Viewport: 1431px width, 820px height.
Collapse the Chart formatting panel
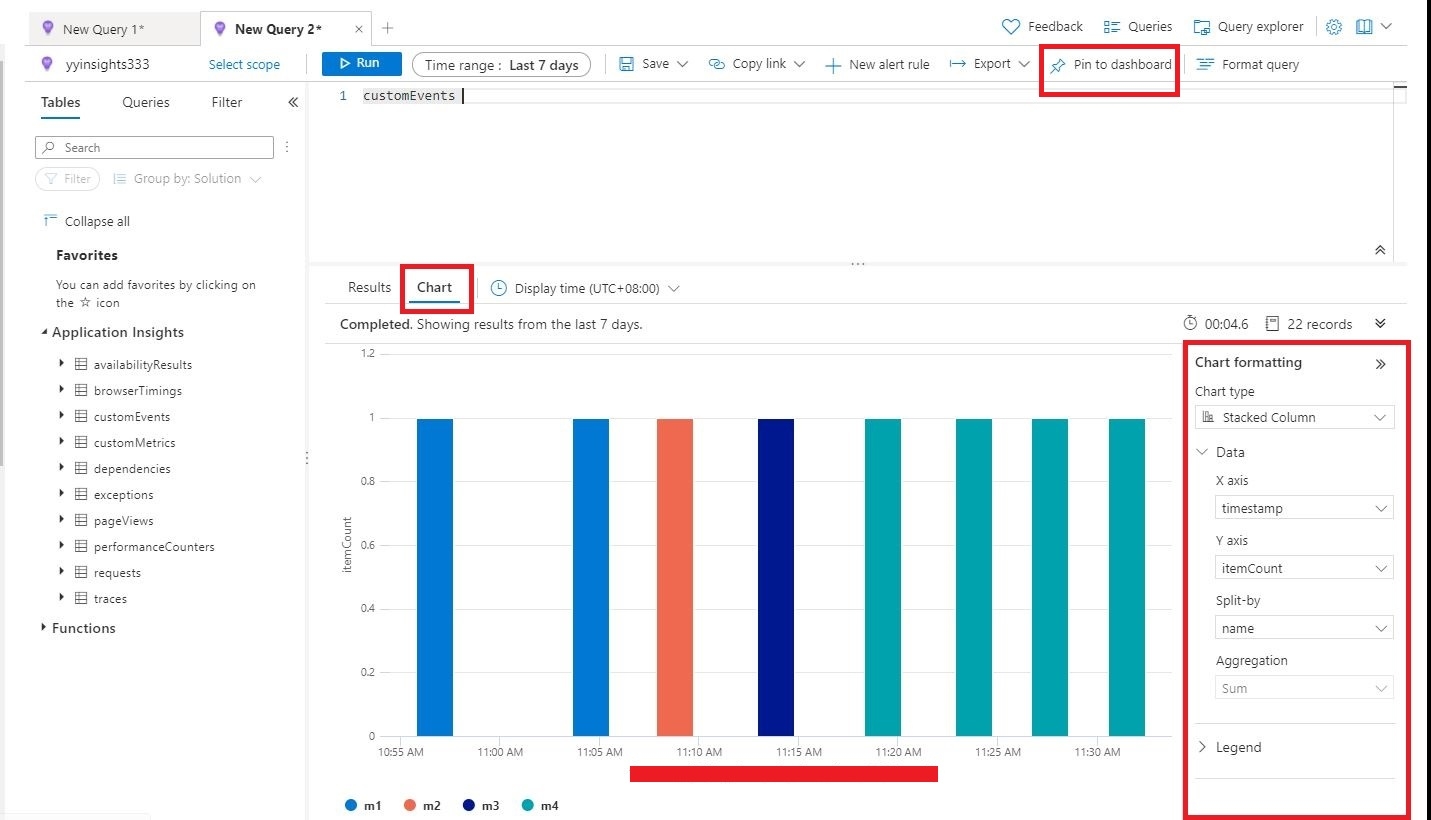coord(1381,364)
